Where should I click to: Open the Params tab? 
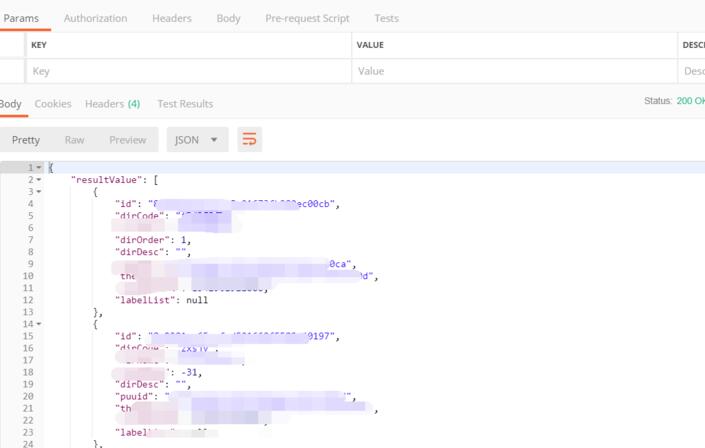tap(21, 18)
